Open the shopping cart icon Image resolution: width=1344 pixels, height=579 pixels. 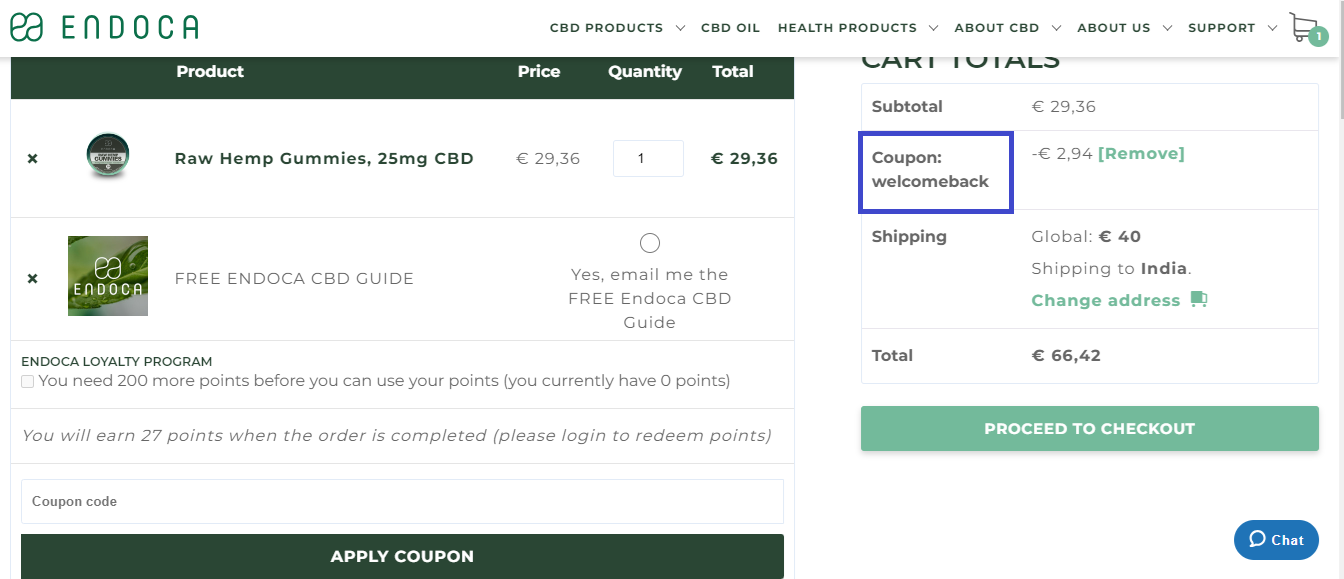tap(1301, 26)
